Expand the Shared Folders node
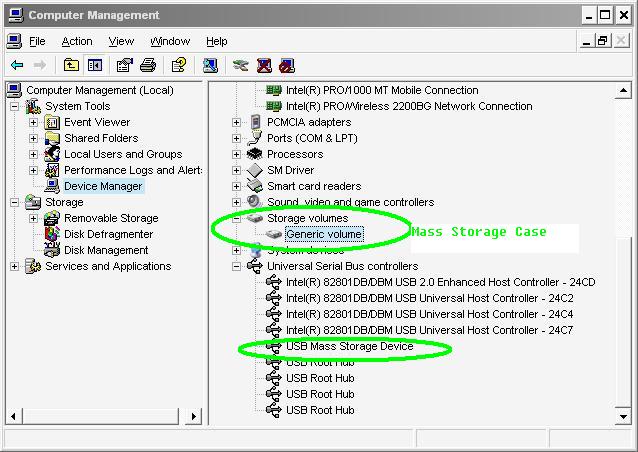The height and width of the screenshot is (452, 638). coord(33,138)
